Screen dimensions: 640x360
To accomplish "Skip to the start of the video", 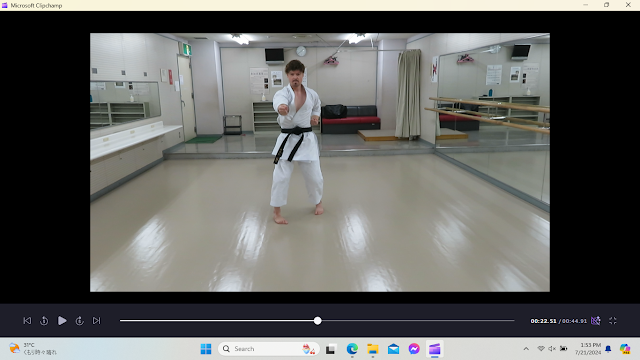I will click(27, 321).
